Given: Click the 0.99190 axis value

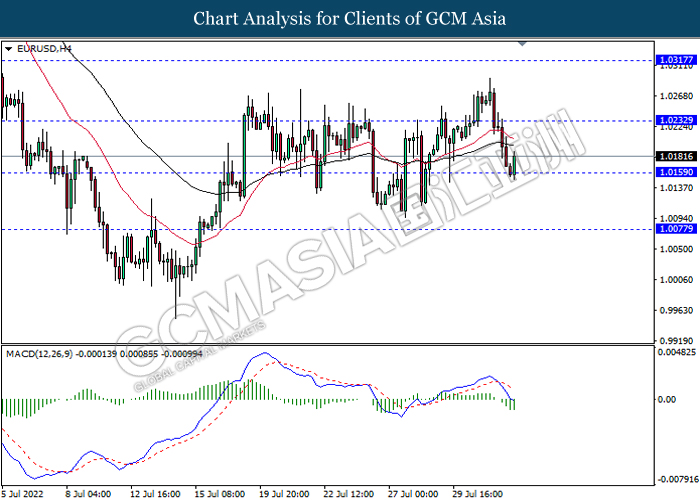Looking at the screenshot, I should (x=676, y=341).
